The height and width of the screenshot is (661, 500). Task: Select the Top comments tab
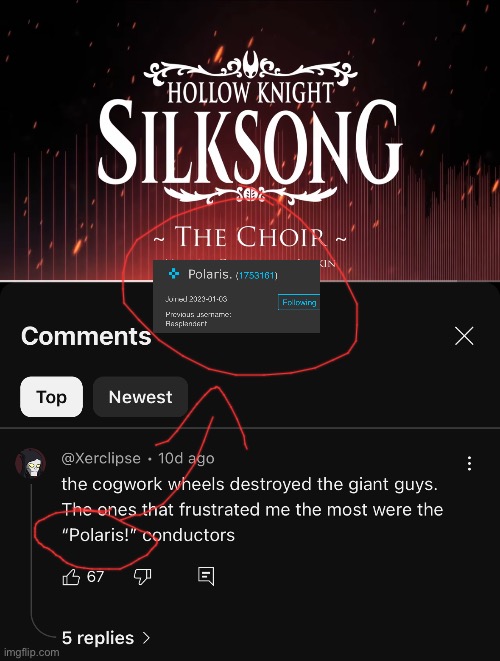click(51, 397)
